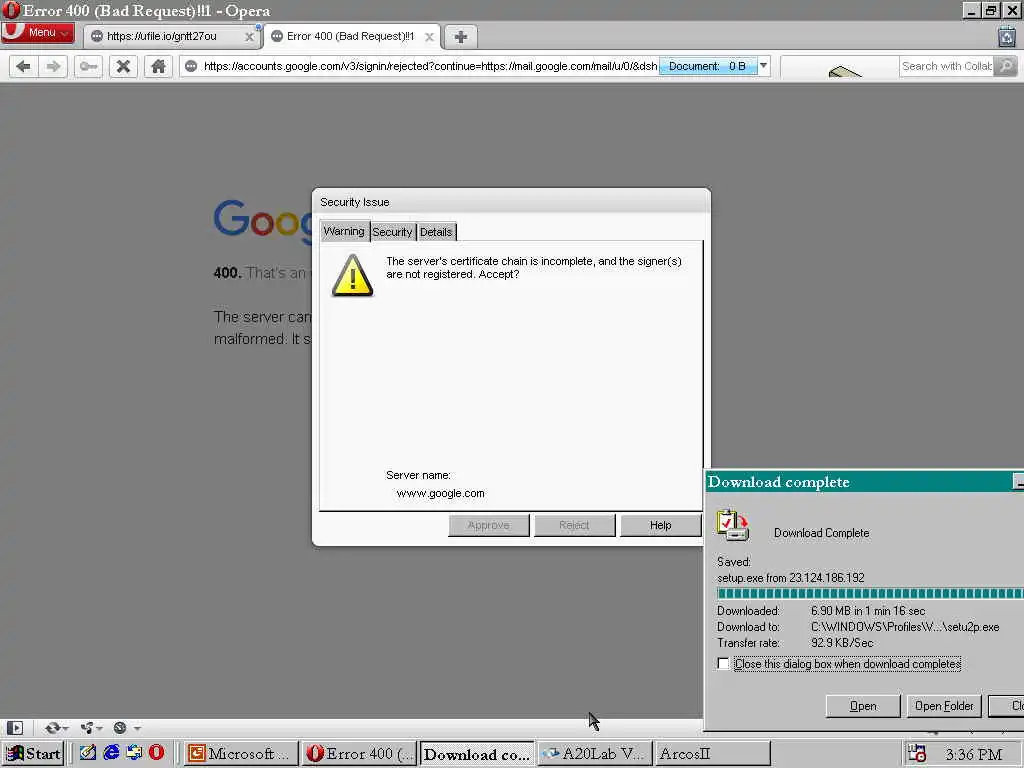1024x768 pixels.
Task: Click the setup.exe from 23.124.186.192 text
Action: point(790,578)
